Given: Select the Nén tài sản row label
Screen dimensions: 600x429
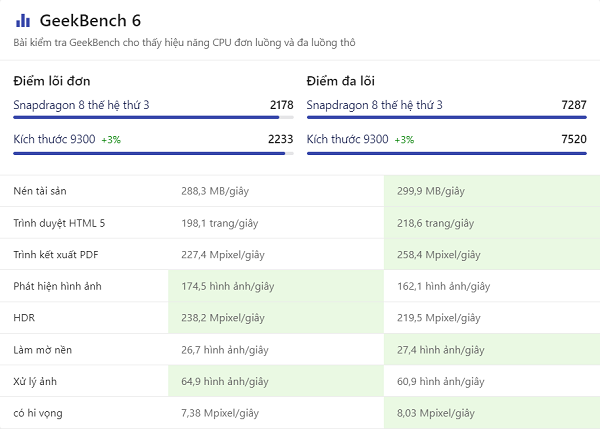Looking at the screenshot, I should pos(40,191).
